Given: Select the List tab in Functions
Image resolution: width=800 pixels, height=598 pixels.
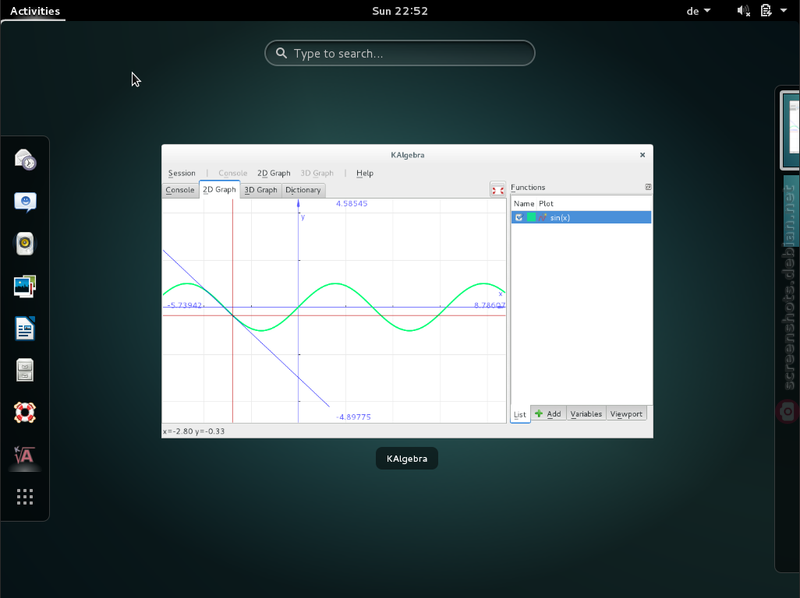Looking at the screenshot, I should point(520,414).
